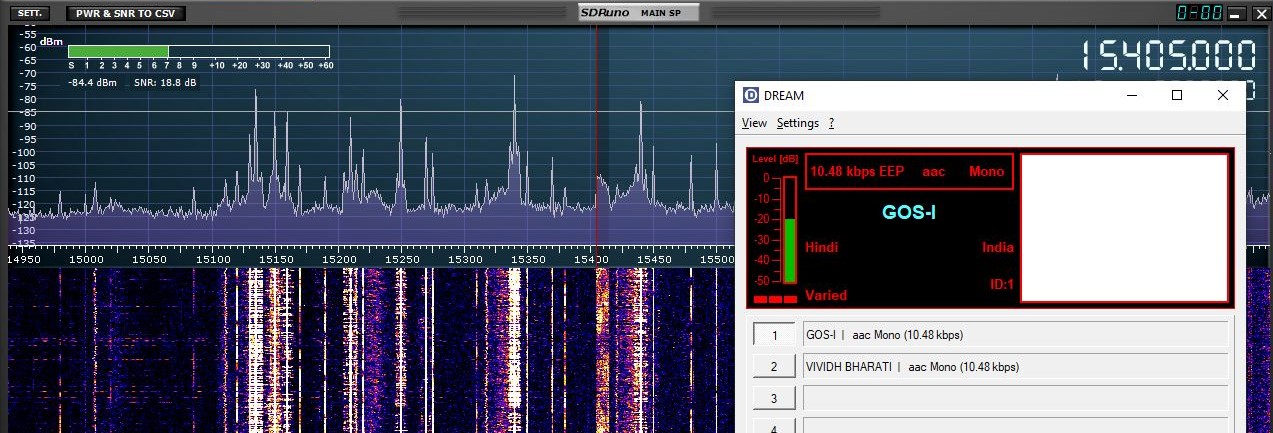Click the SNR: 18.8 dB reading
The image size is (1273, 433).
(165, 82)
